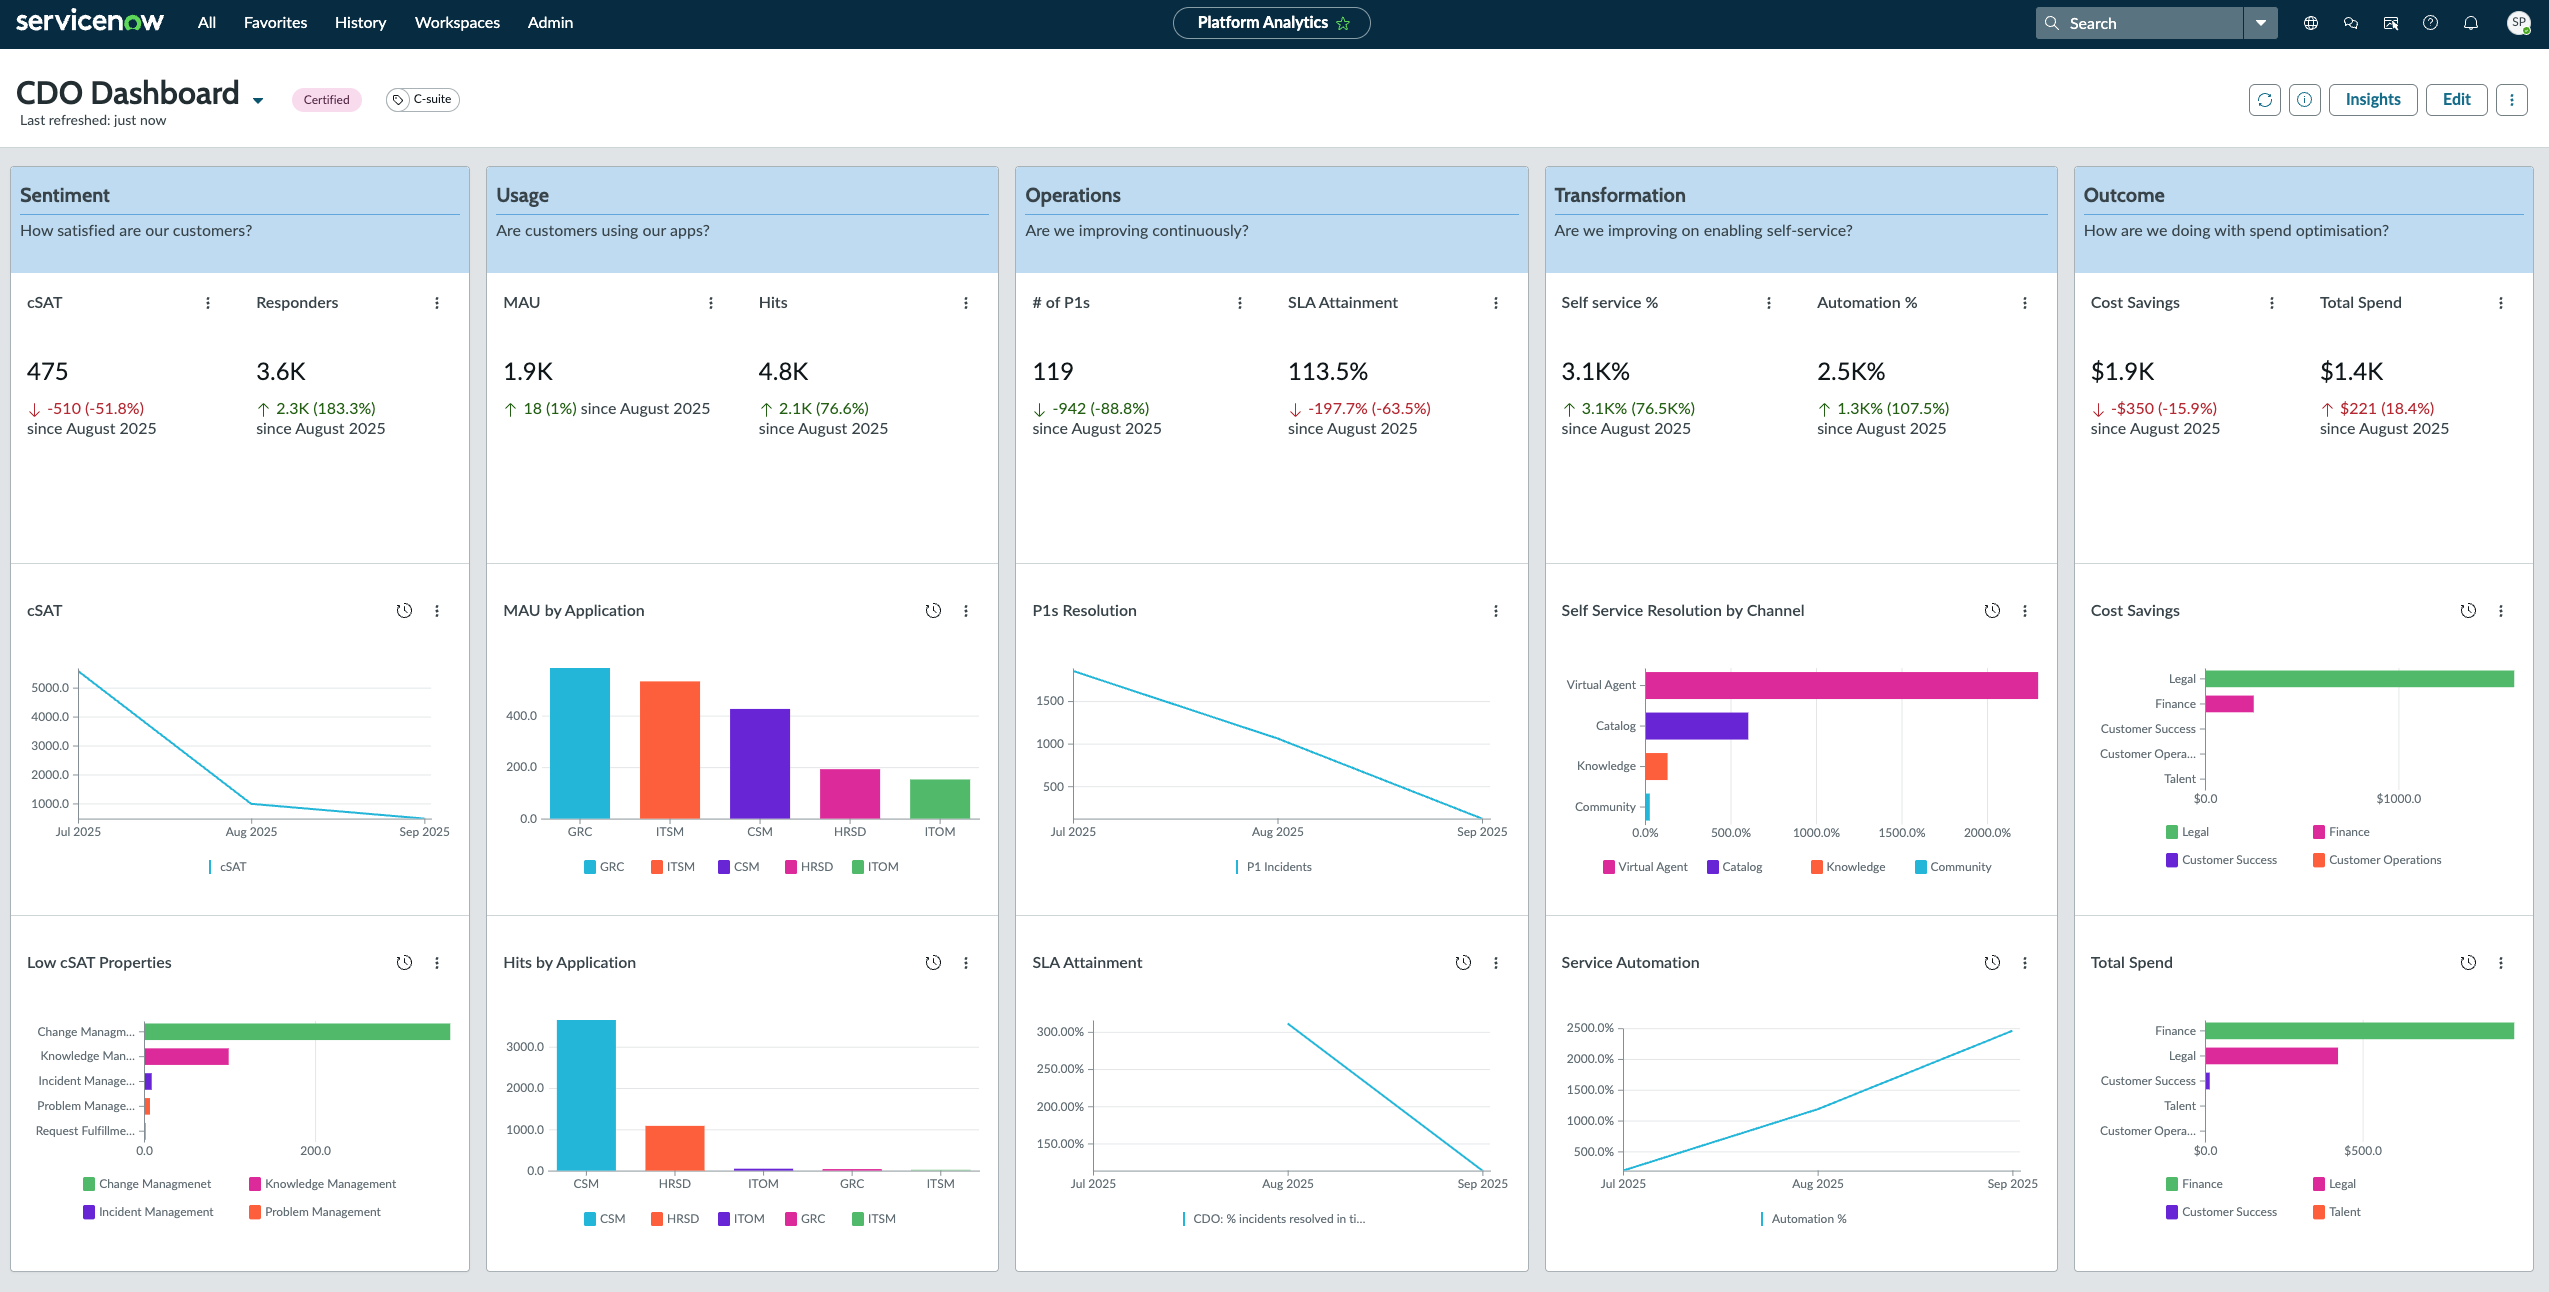
Task: Expand the CDO Dashboard title dropdown
Action: pos(258,100)
